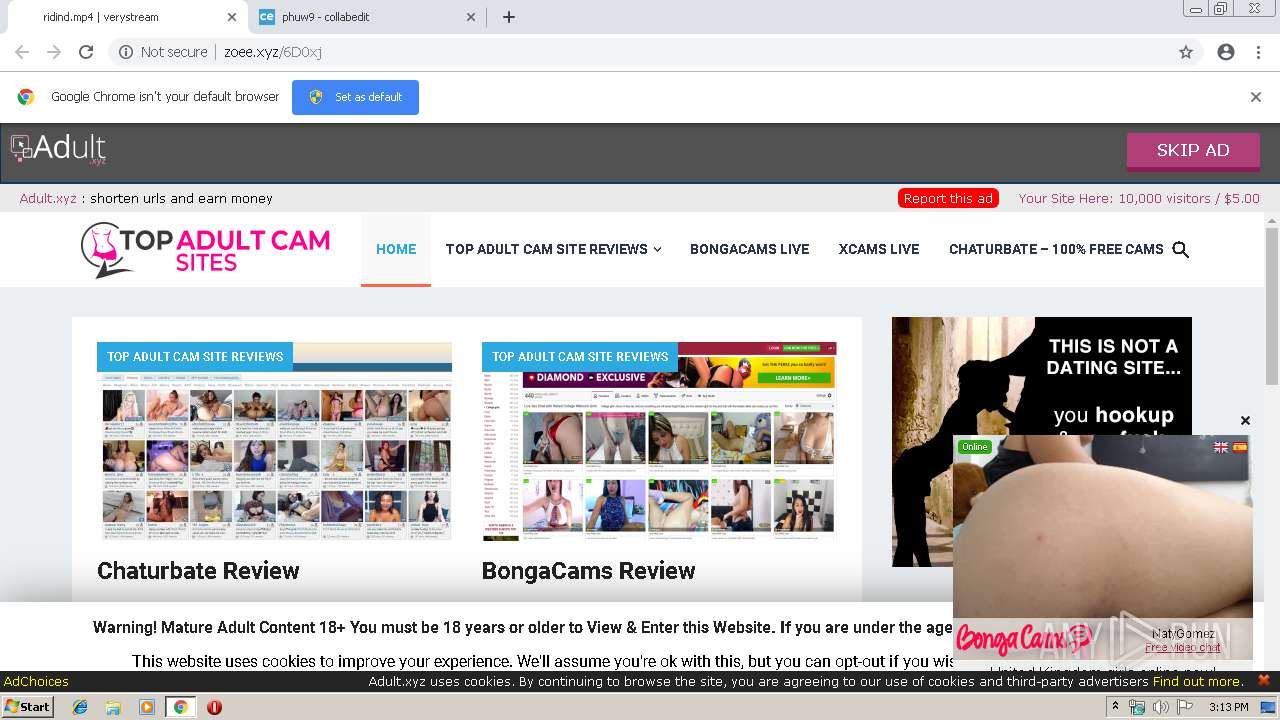Select the UK flag on the video popup
Image resolution: width=1280 pixels, height=720 pixels.
coord(1221,447)
